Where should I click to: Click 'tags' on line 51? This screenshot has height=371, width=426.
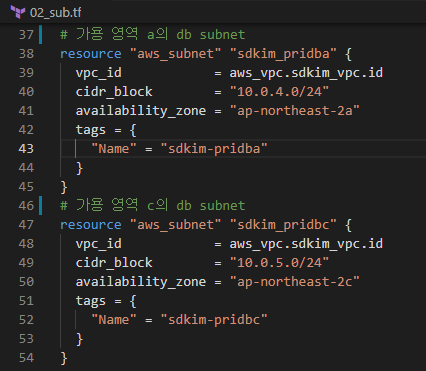(x=91, y=301)
